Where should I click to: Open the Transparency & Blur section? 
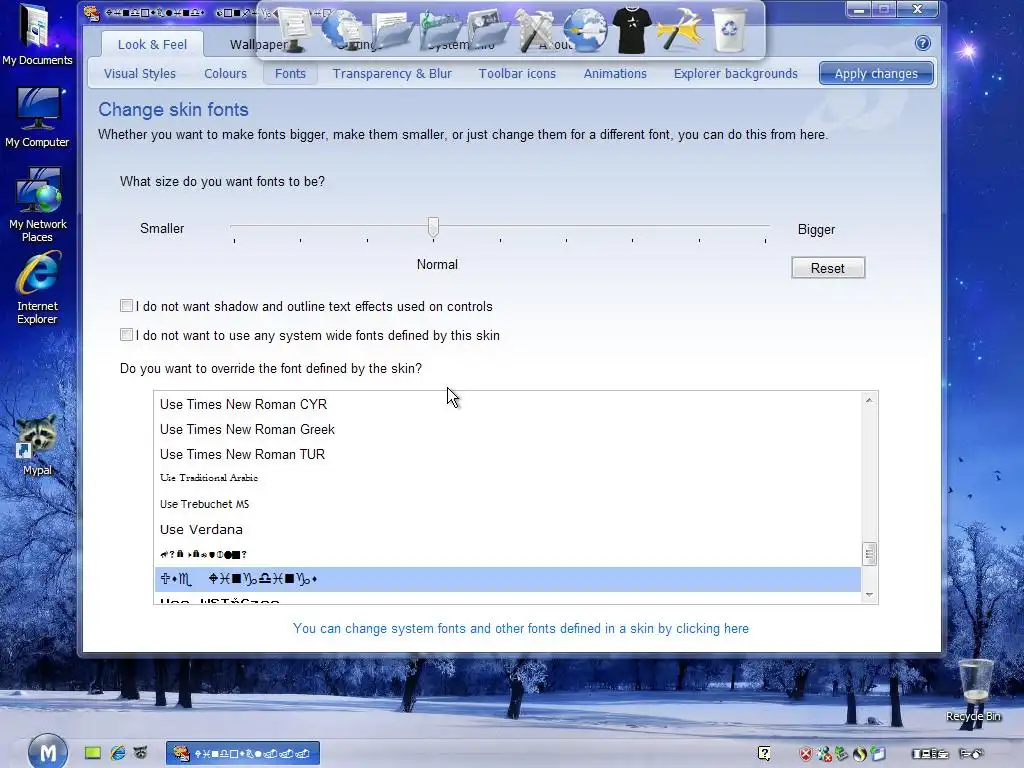[392, 73]
